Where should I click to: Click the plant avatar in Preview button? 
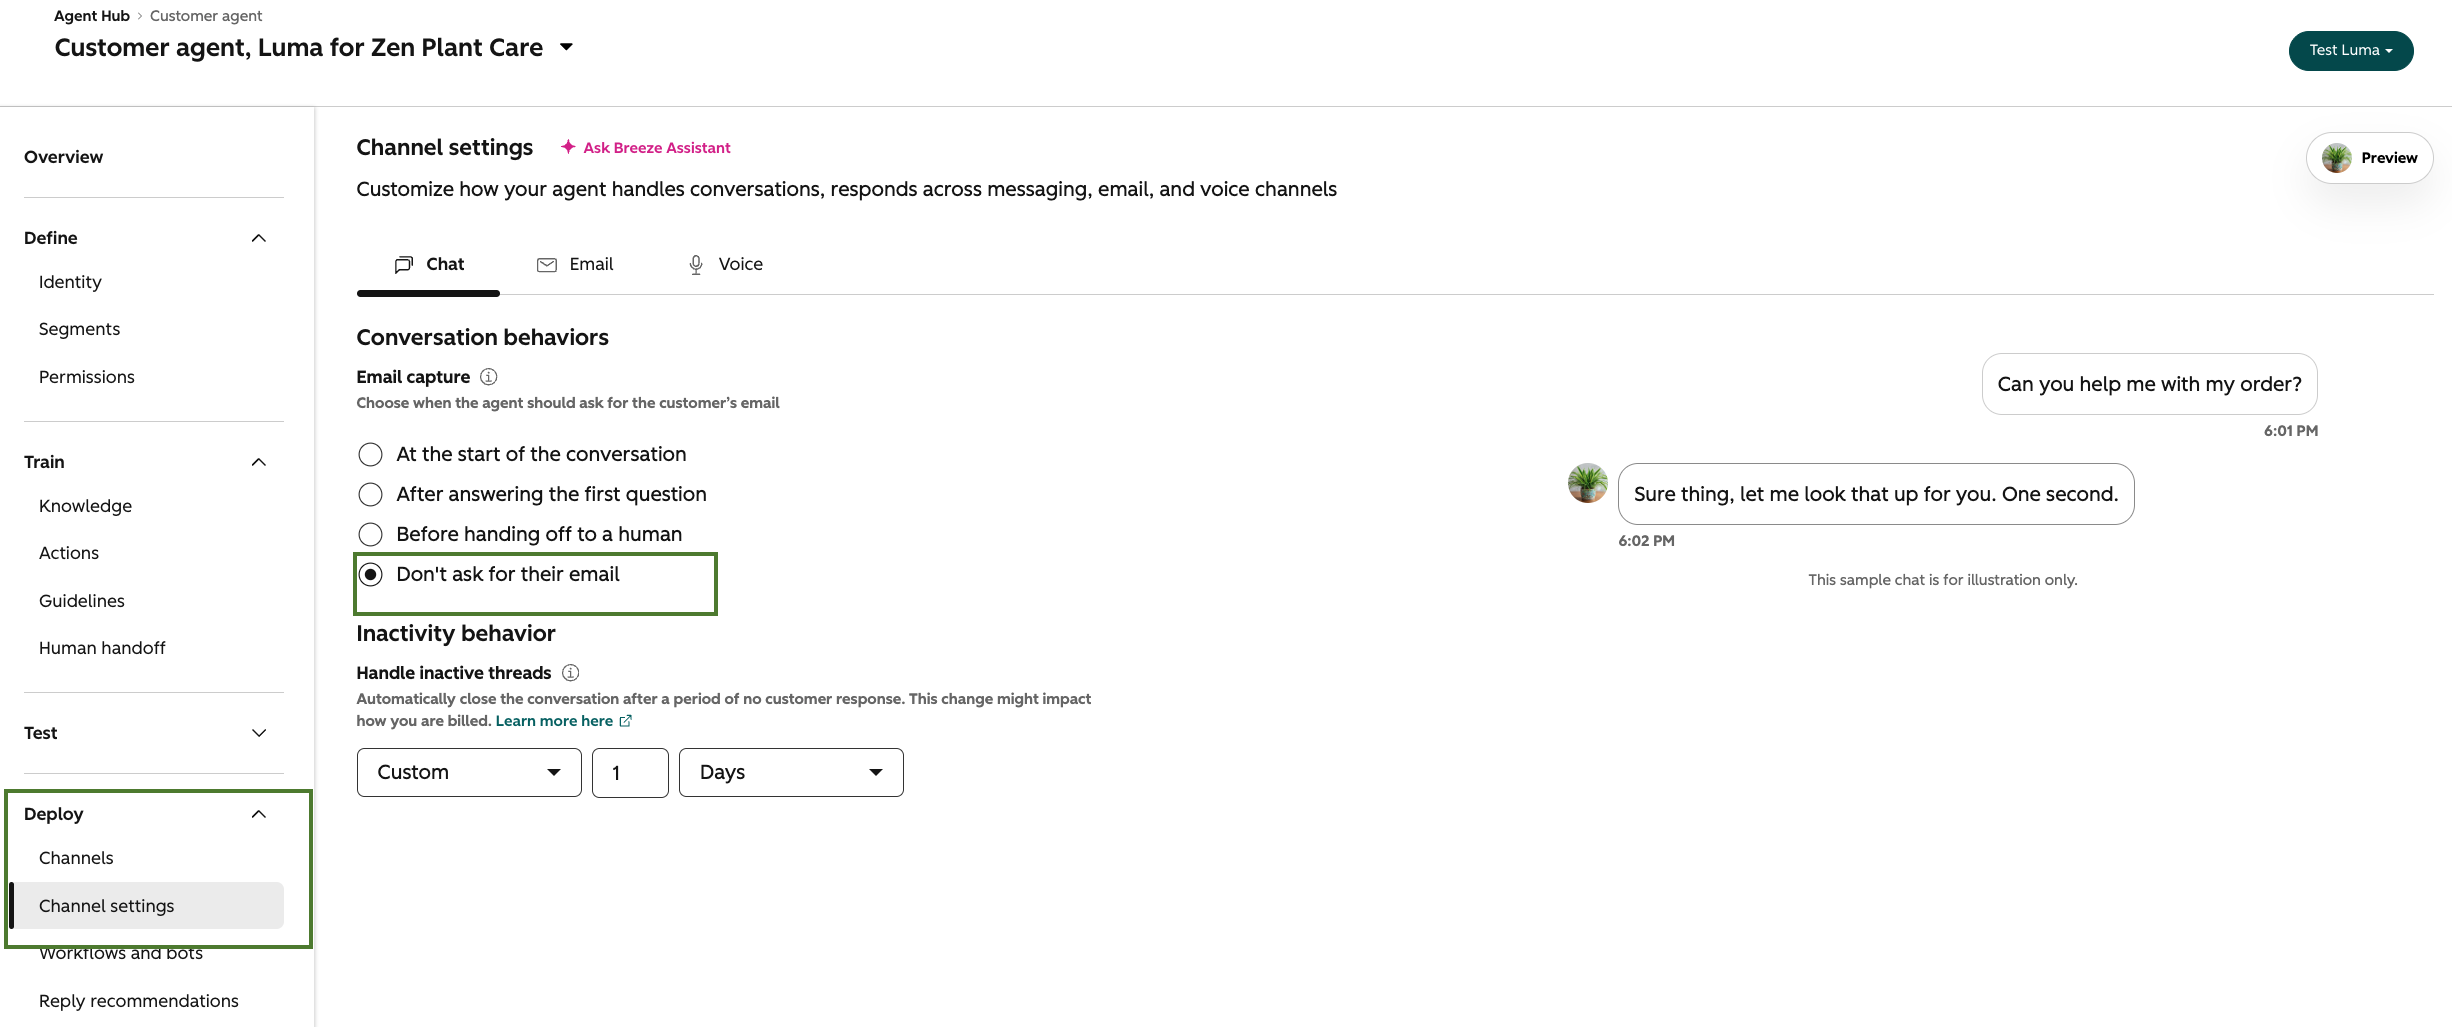click(2337, 158)
